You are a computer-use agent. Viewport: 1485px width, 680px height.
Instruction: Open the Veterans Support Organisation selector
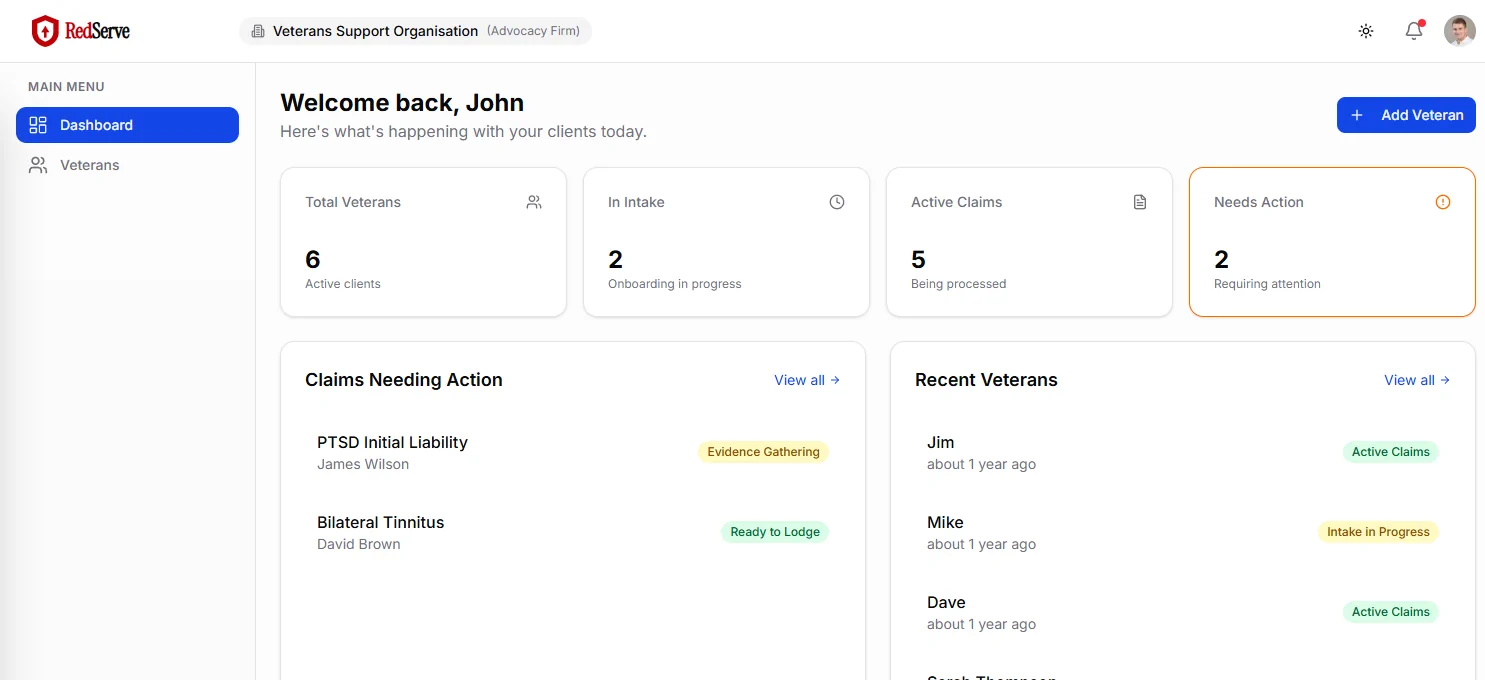[x=415, y=31]
